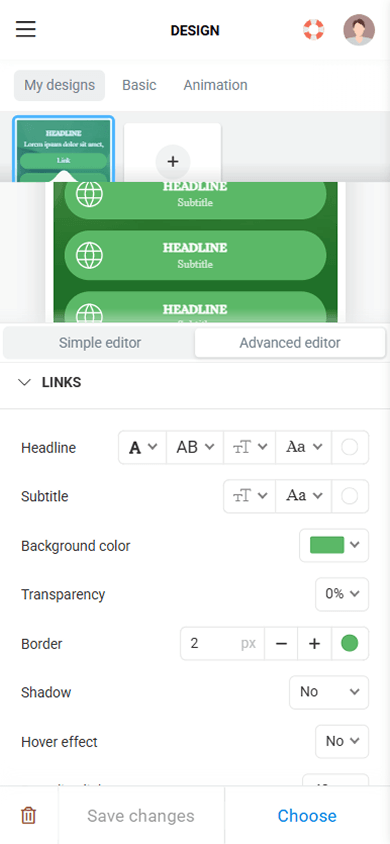Click the Choose button
The width and height of the screenshot is (390, 844).
[307, 816]
